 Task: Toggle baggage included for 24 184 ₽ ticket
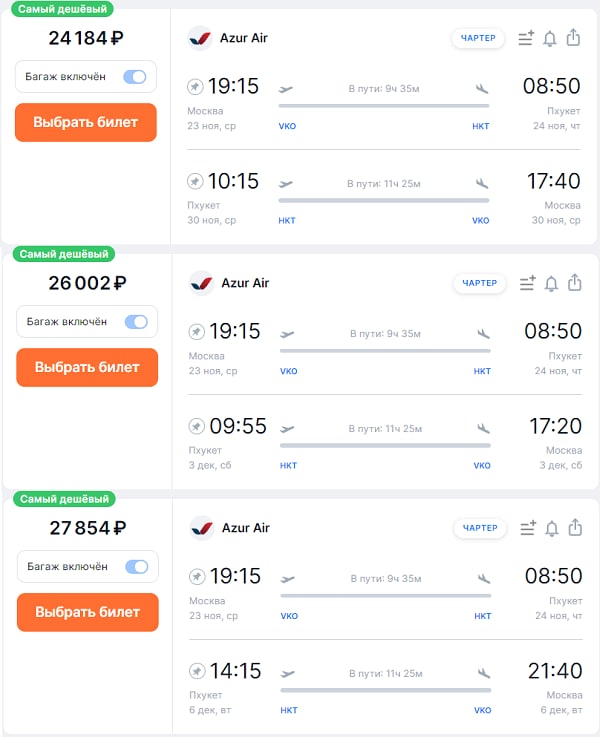coord(134,77)
